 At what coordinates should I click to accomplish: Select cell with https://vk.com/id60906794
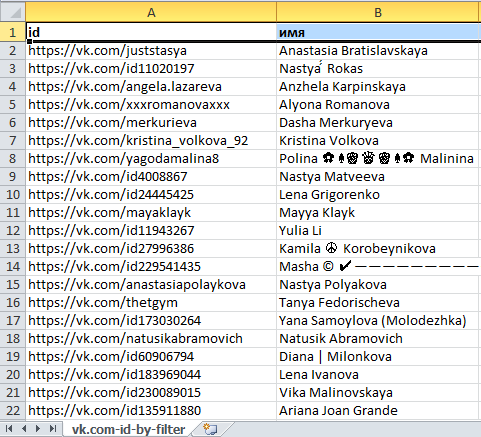pos(151,357)
